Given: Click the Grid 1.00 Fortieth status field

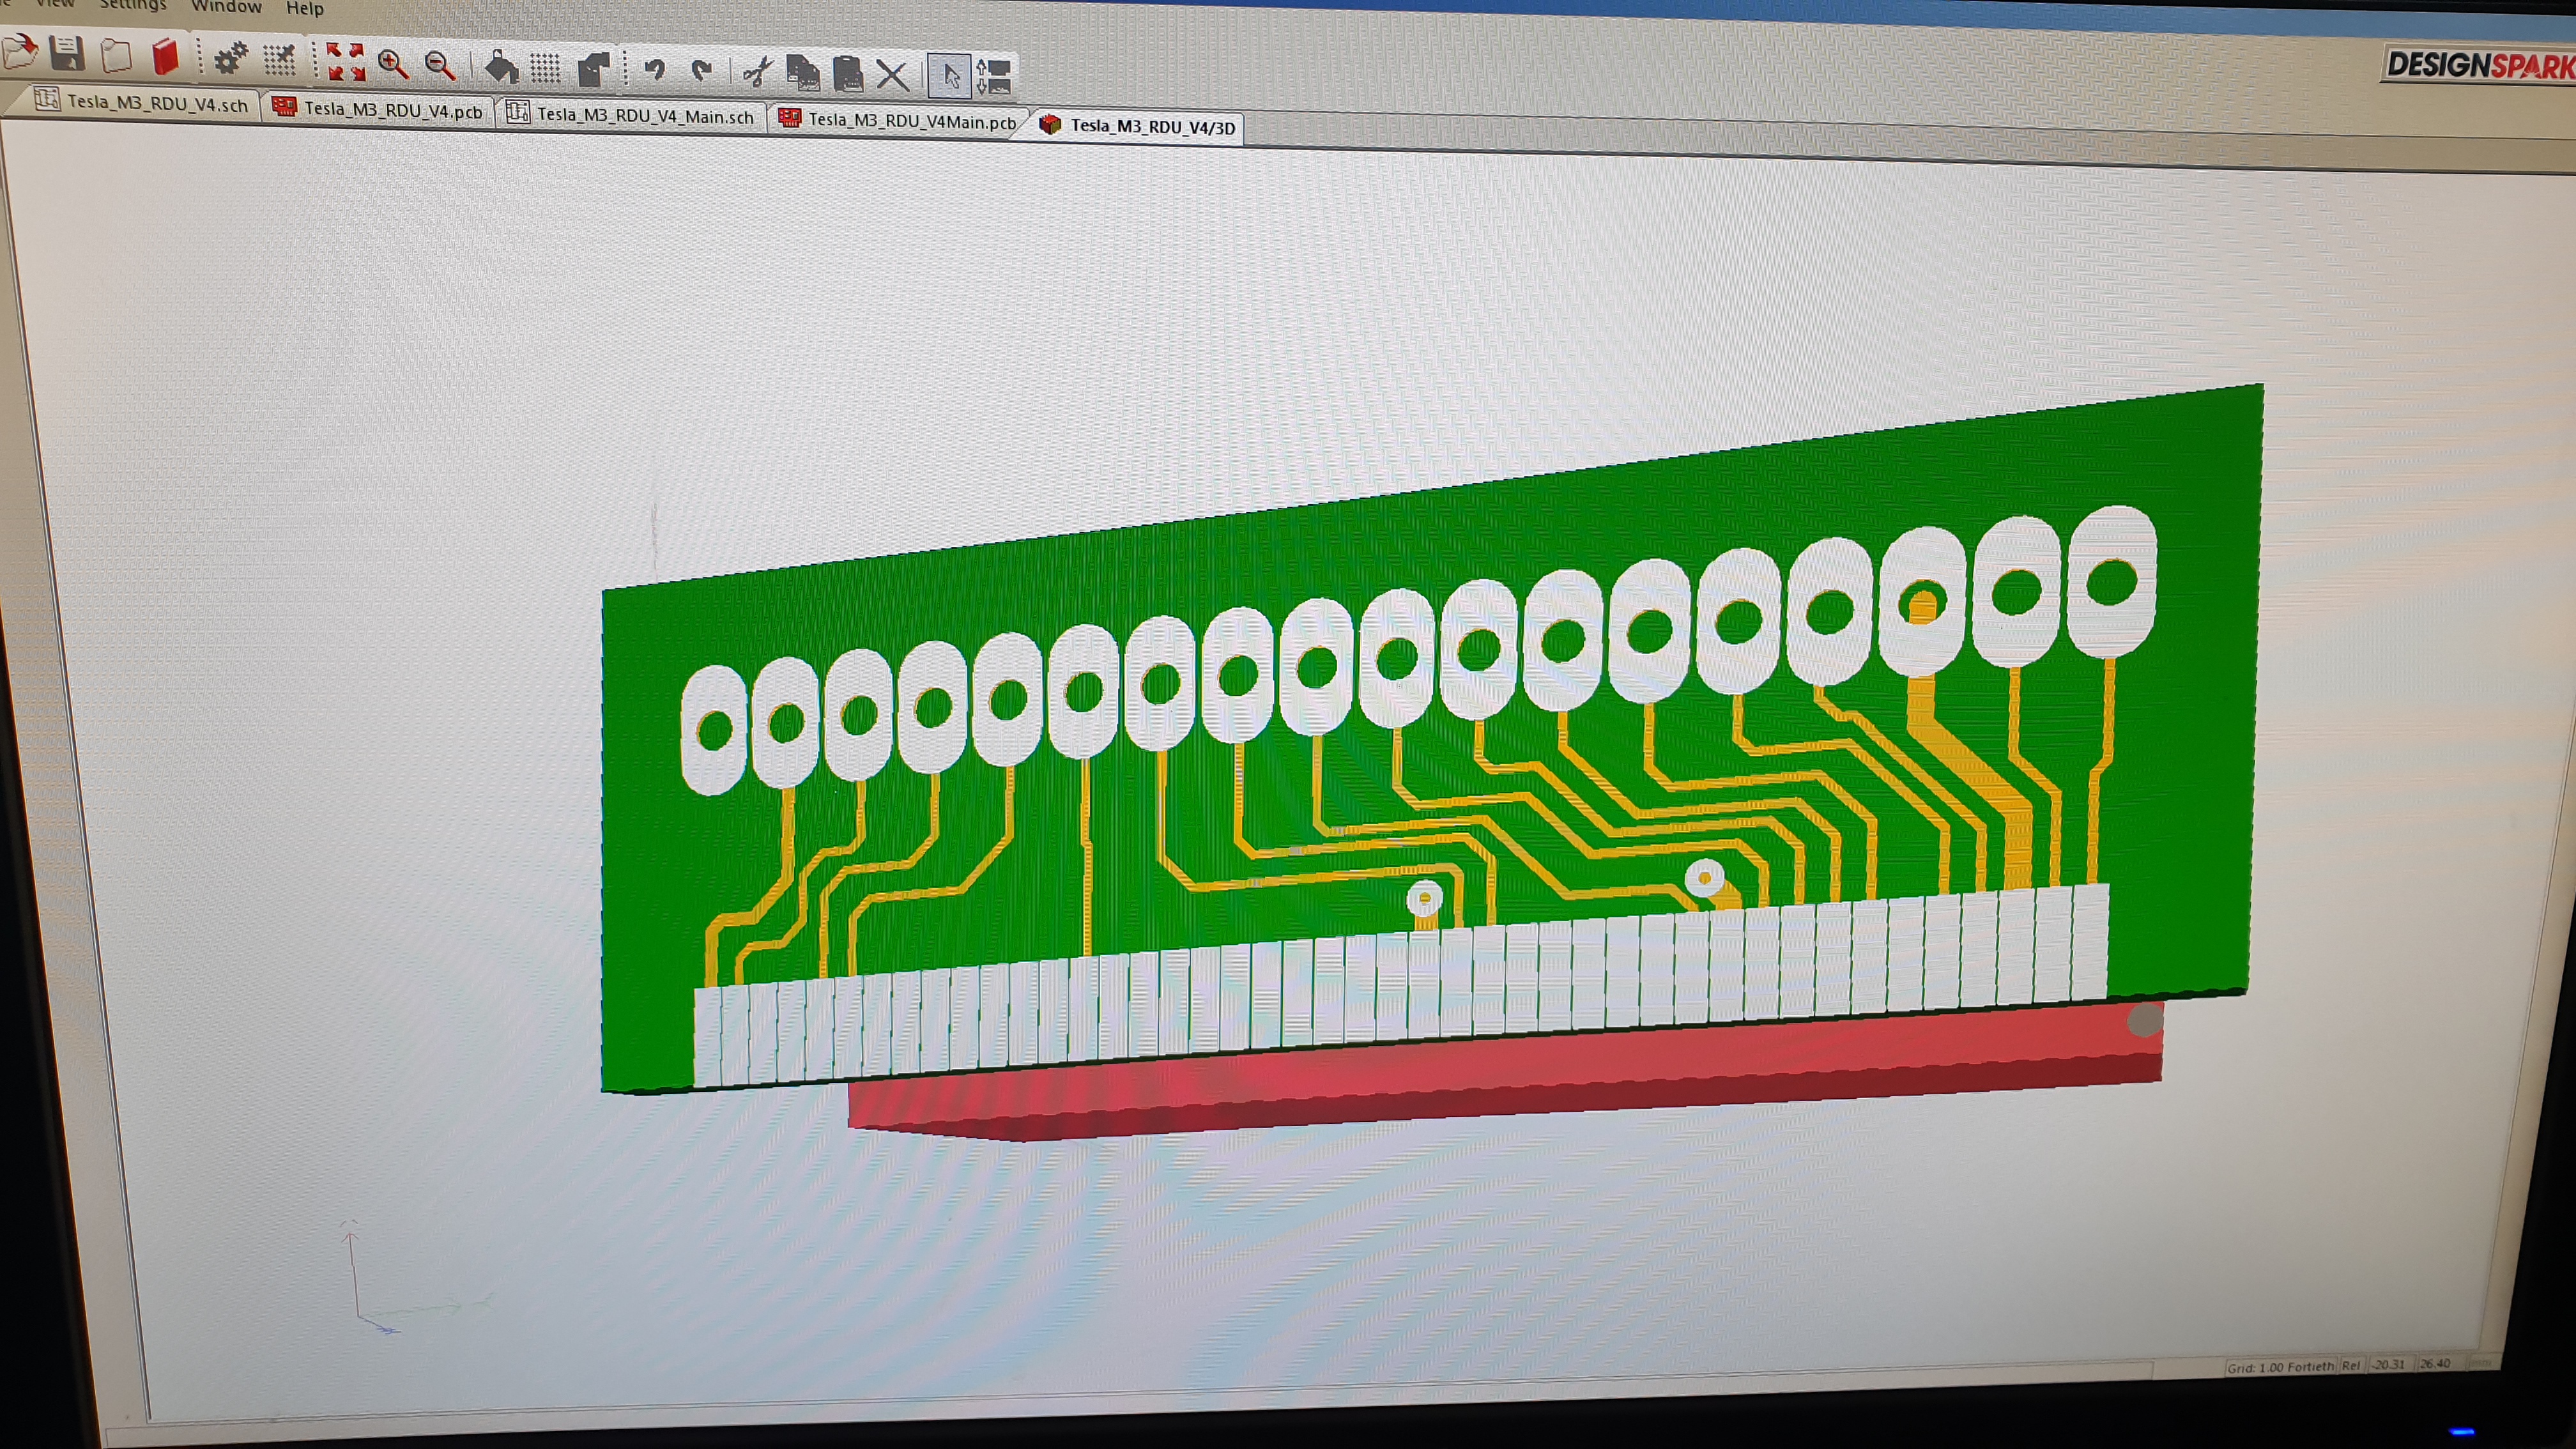Looking at the screenshot, I should [2280, 1367].
